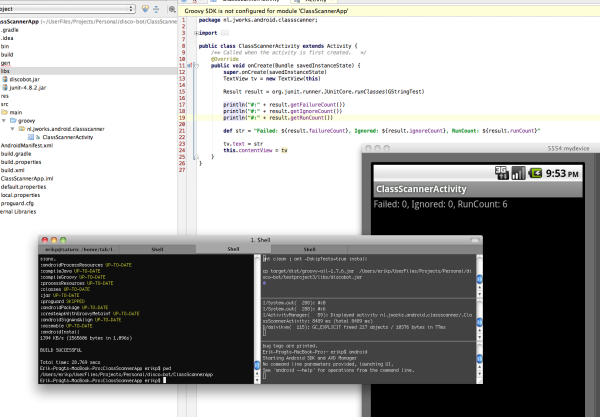Click the @Override annotation in the editor
This screenshot has height=417, width=600.
tap(225, 59)
